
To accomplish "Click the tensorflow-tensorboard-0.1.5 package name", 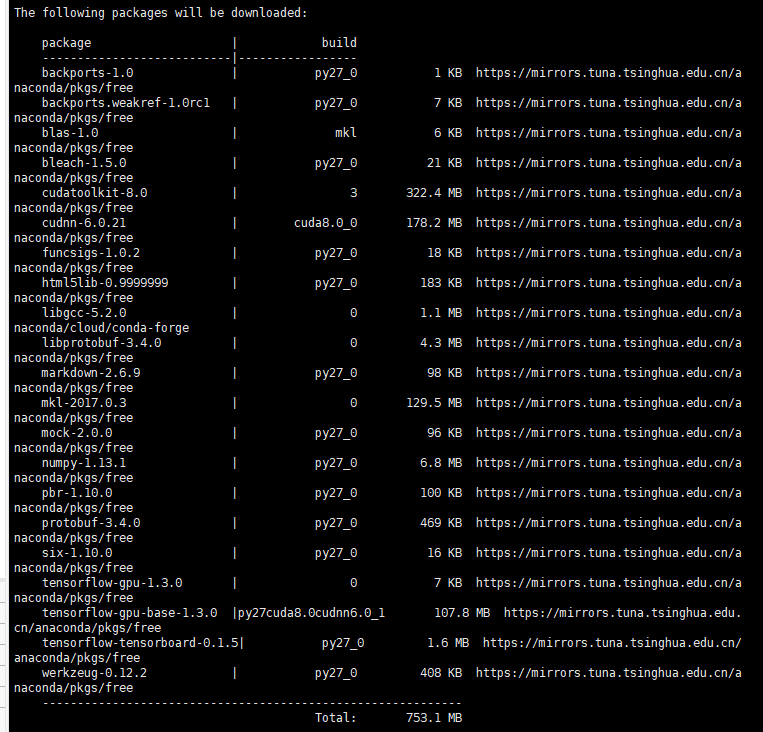I will (x=140, y=643).
